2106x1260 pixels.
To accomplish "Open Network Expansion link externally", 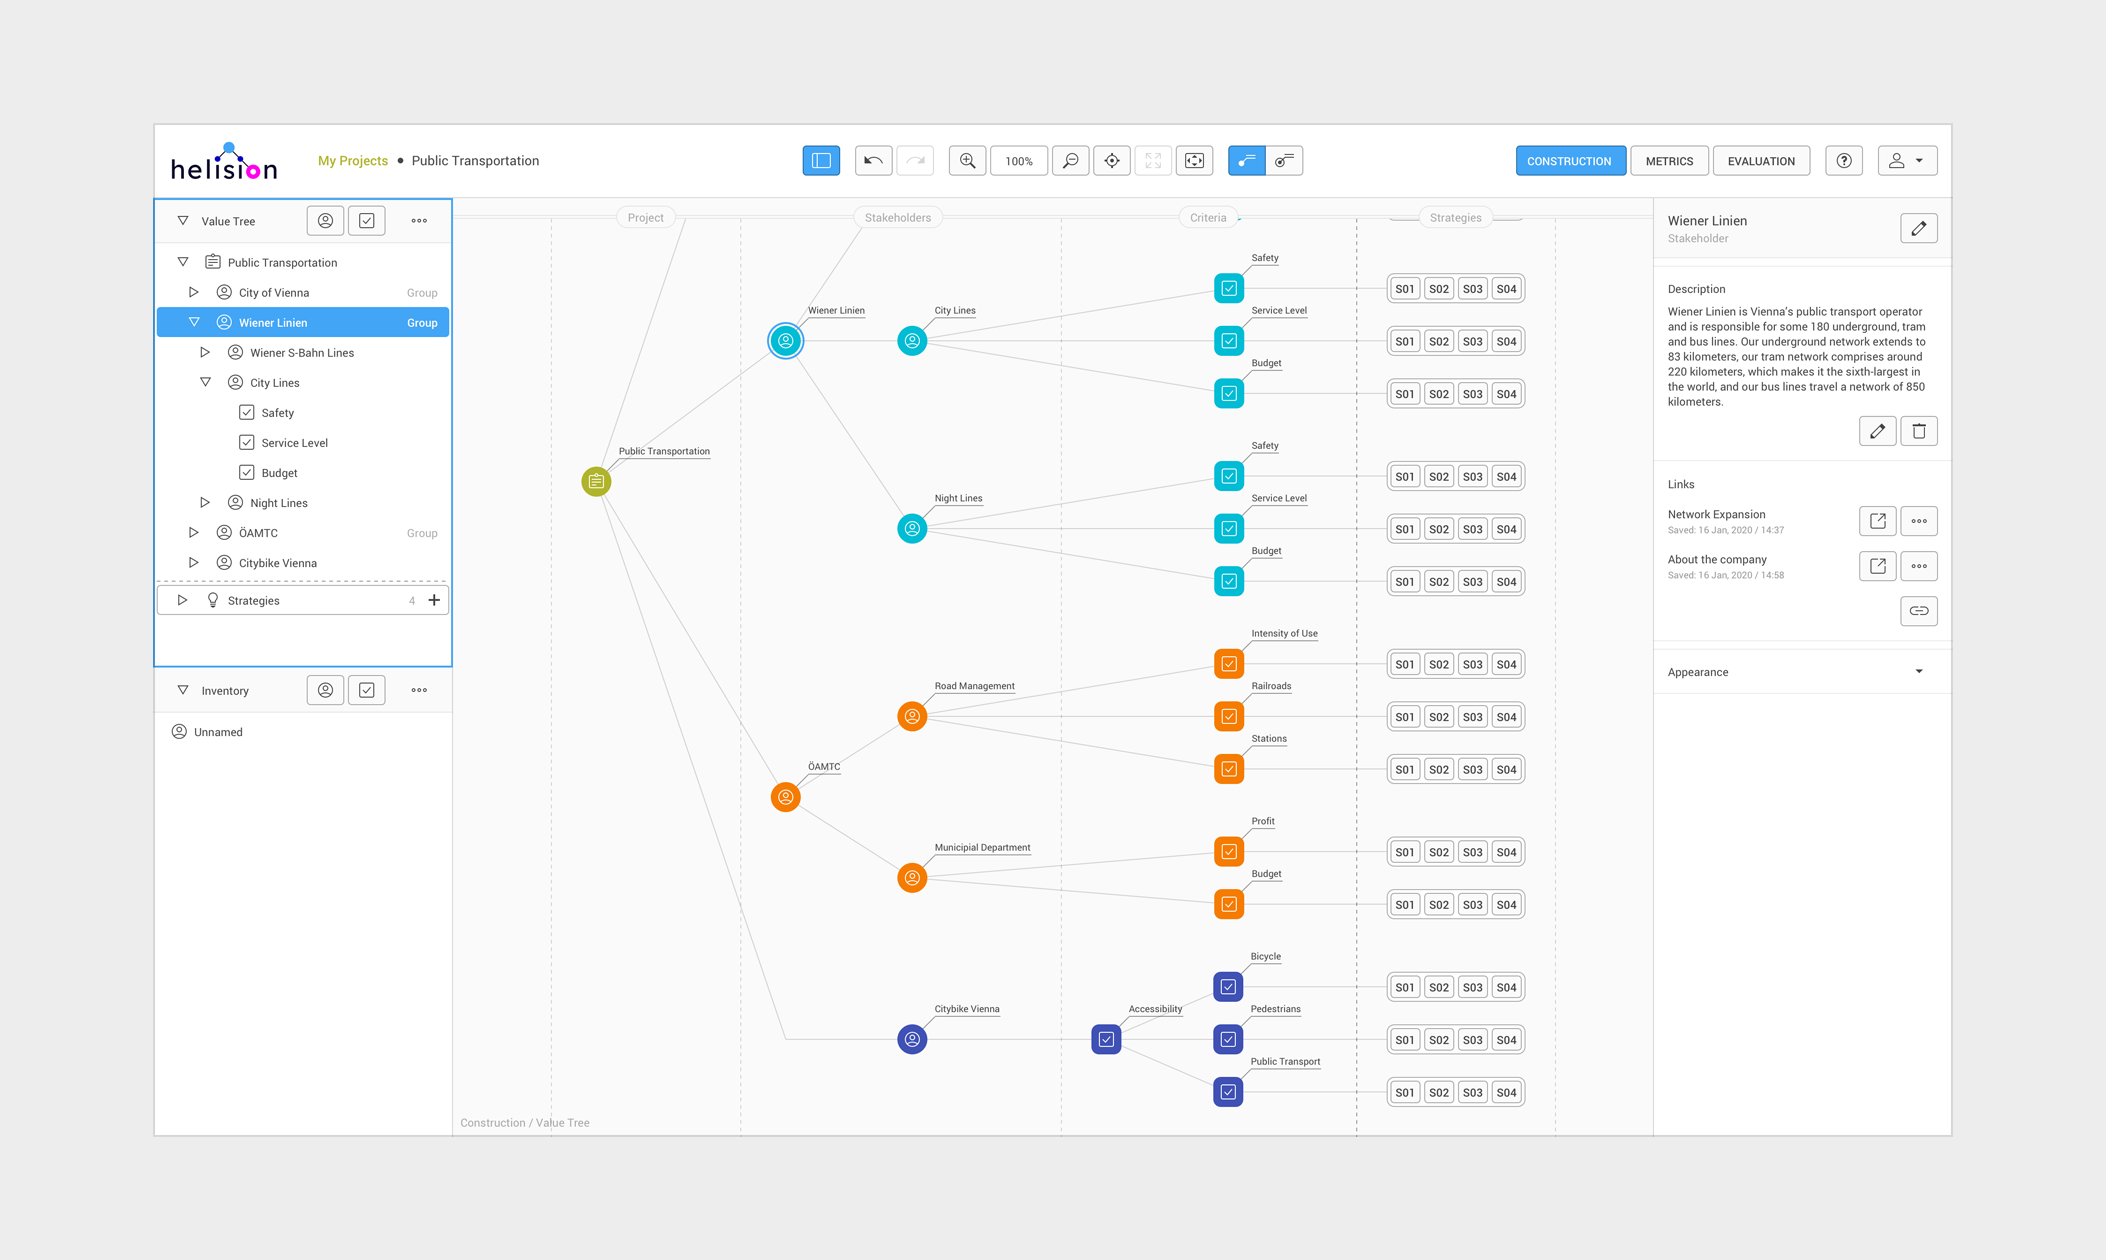I will [1877, 521].
